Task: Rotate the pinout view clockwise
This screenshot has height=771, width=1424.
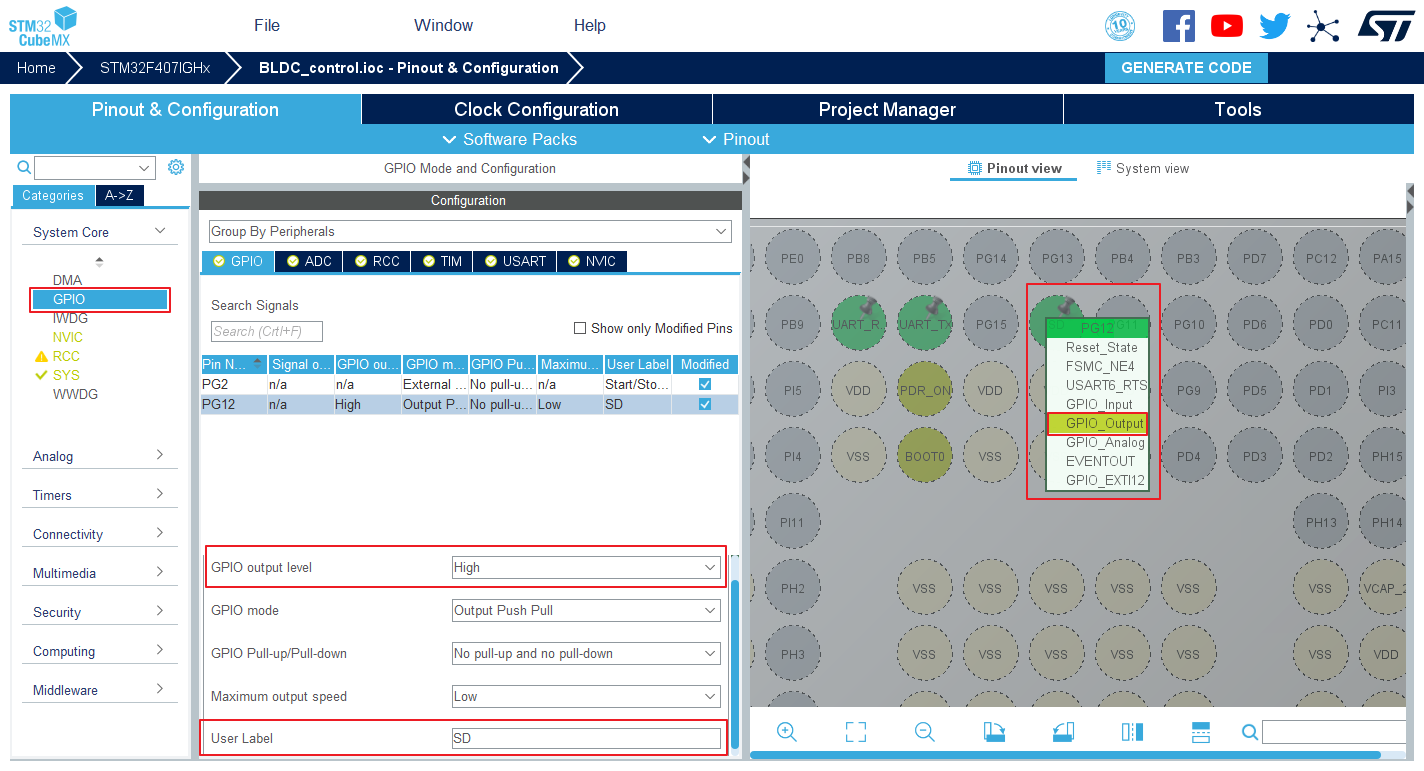Action: pos(994,732)
